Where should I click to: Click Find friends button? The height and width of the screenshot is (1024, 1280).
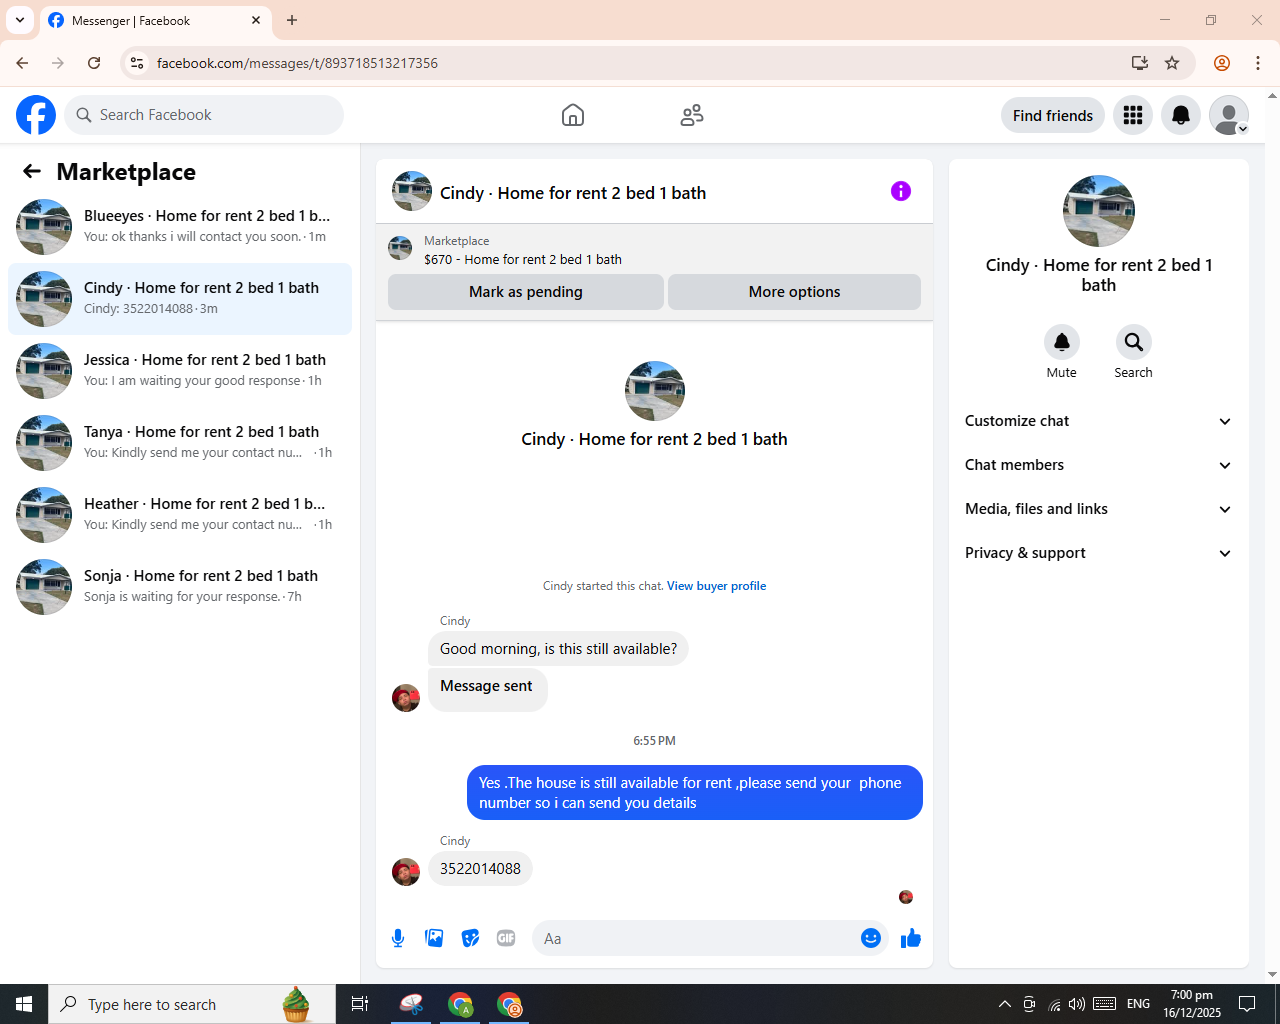click(x=1053, y=115)
